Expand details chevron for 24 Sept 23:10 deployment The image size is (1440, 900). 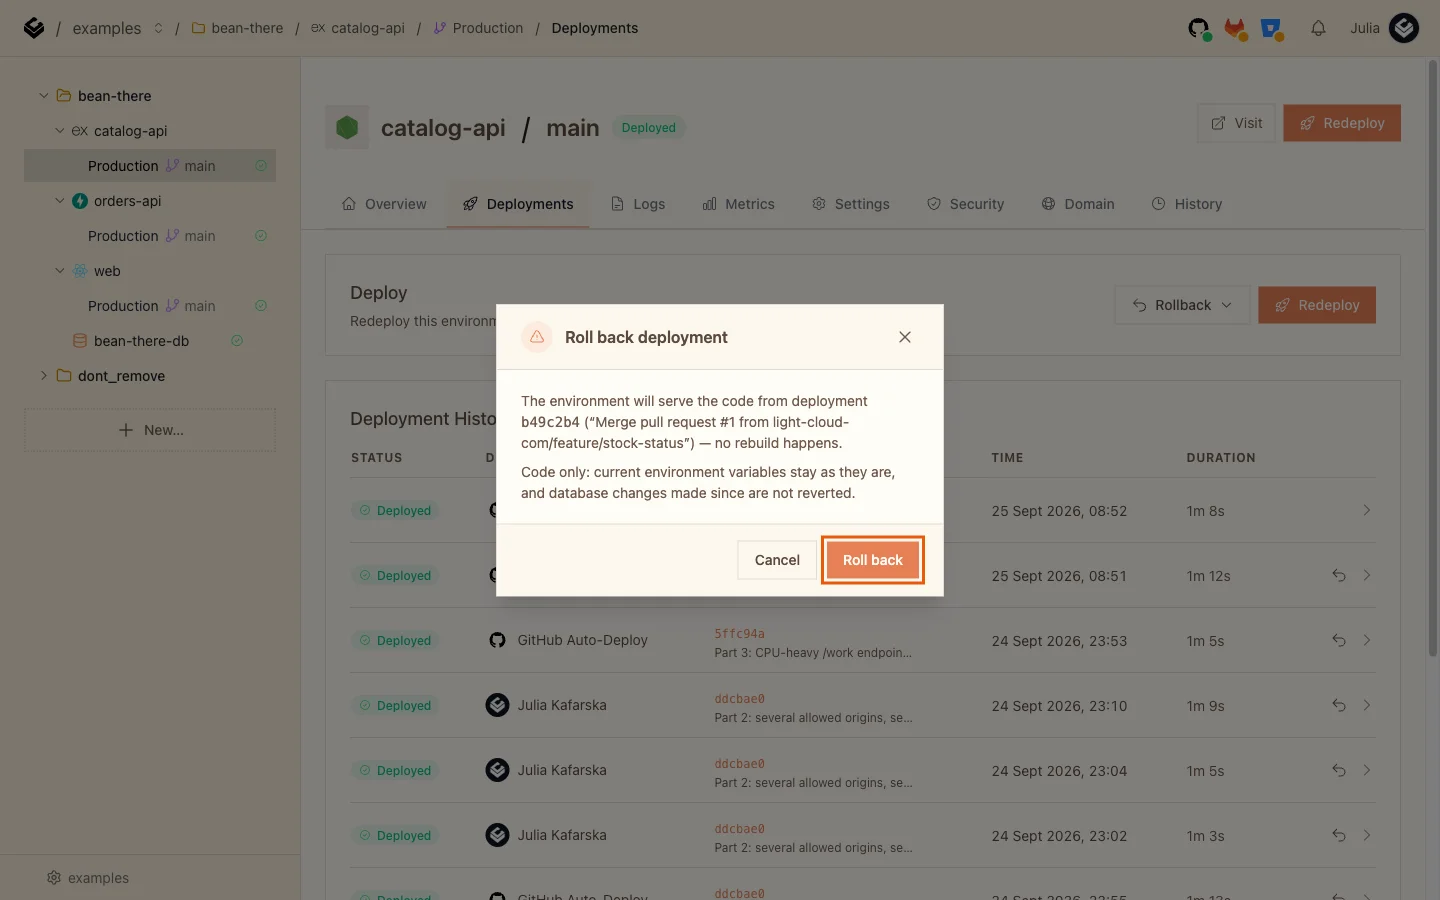point(1367,705)
